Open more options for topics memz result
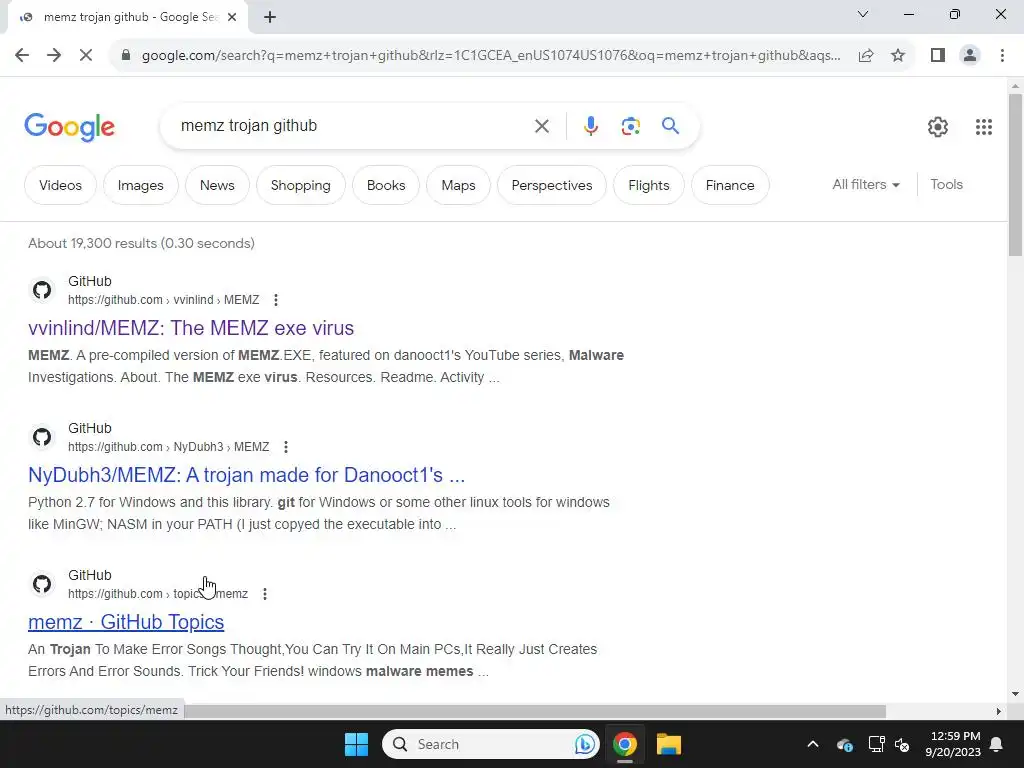 pos(264,594)
